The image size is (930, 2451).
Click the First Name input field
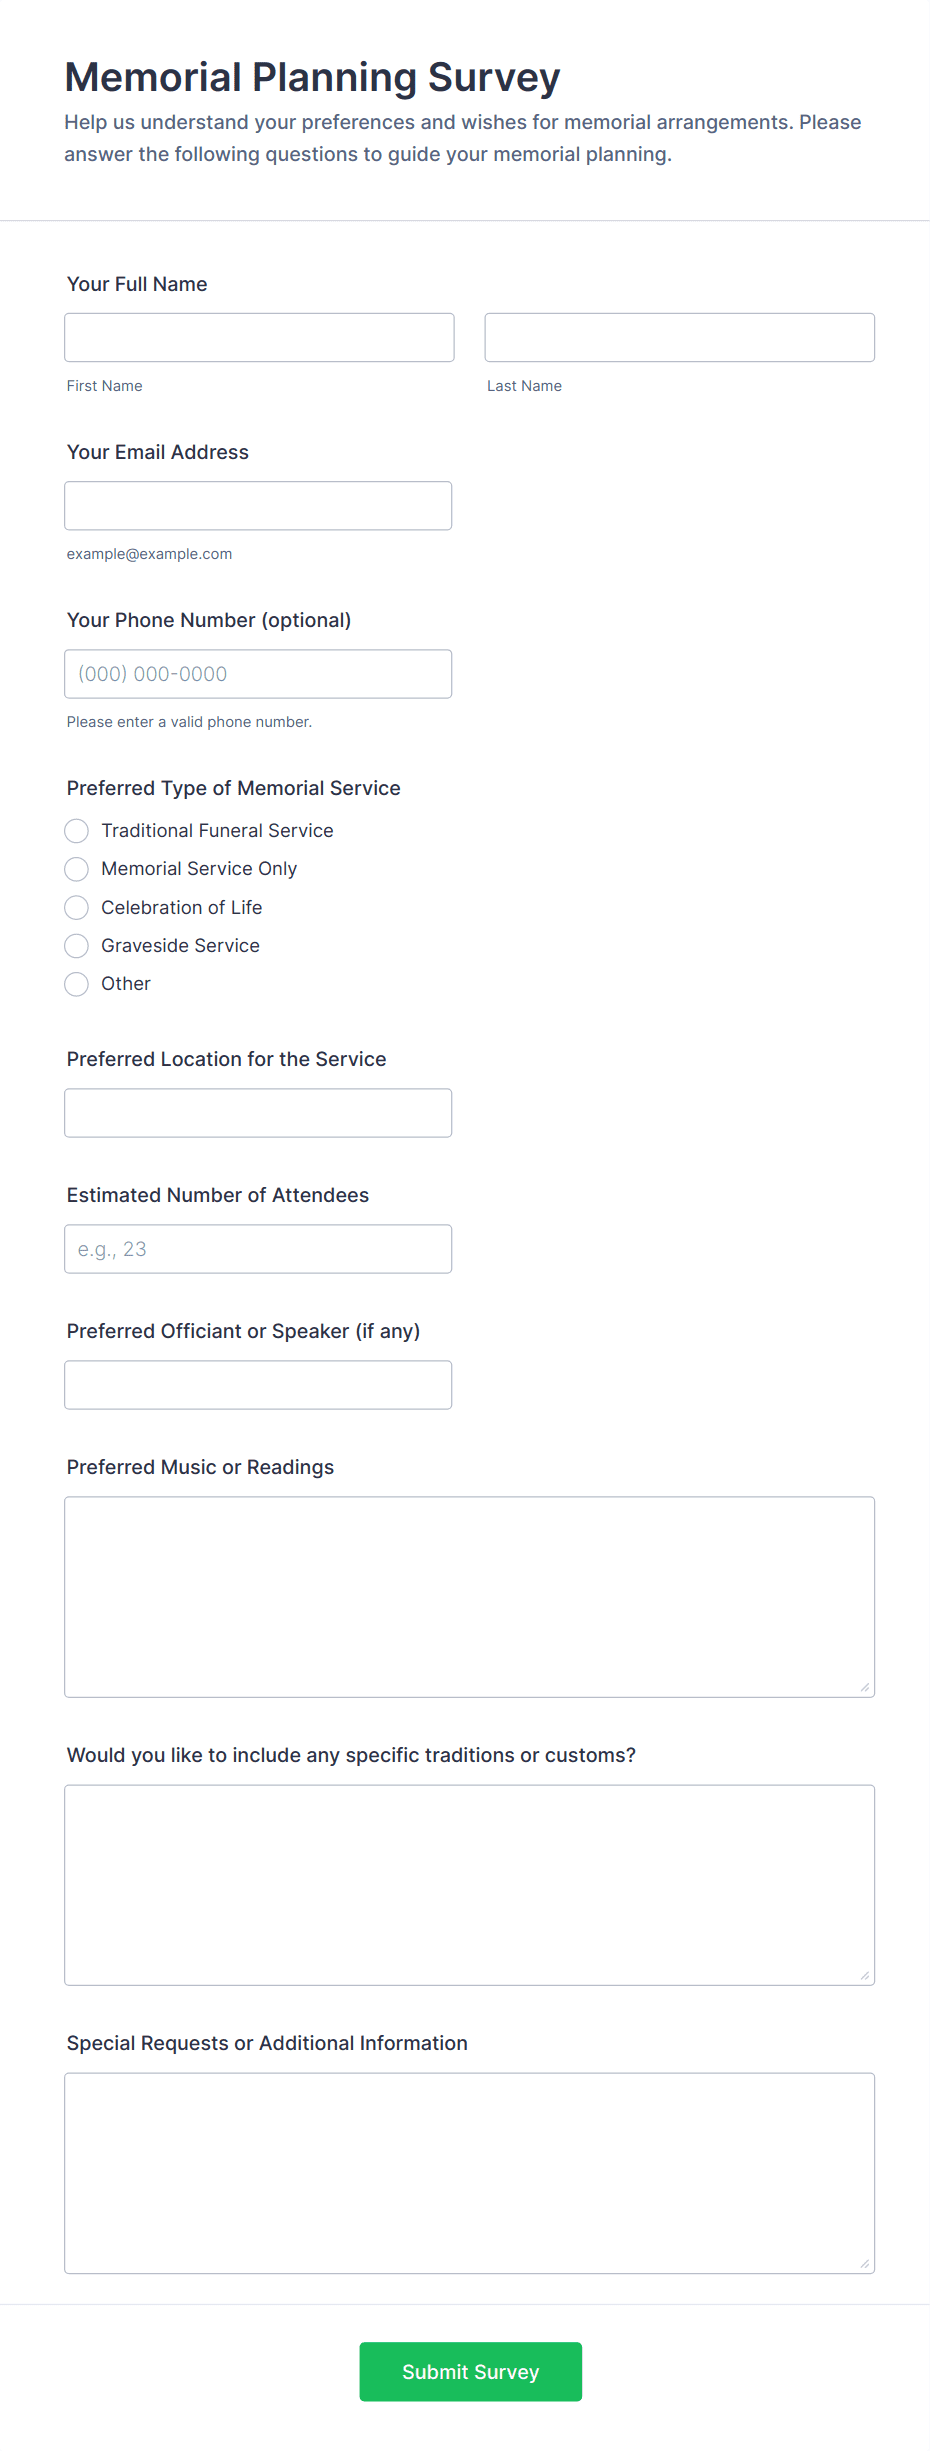(259, 338)
